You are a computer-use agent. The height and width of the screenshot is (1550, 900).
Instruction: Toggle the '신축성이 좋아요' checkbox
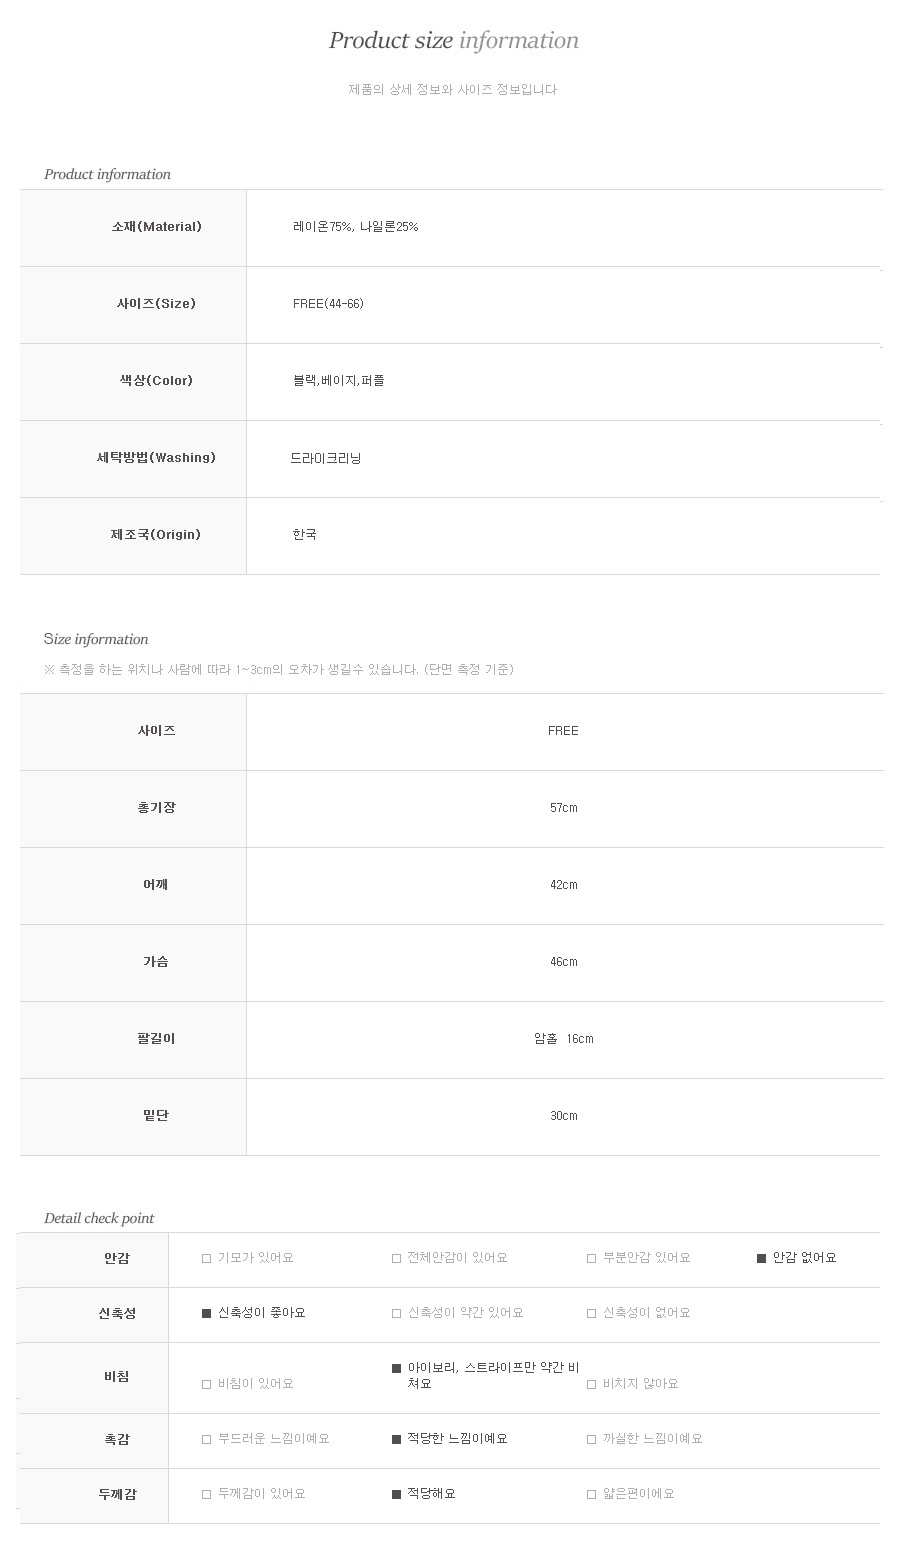(x=207, y=1313)
